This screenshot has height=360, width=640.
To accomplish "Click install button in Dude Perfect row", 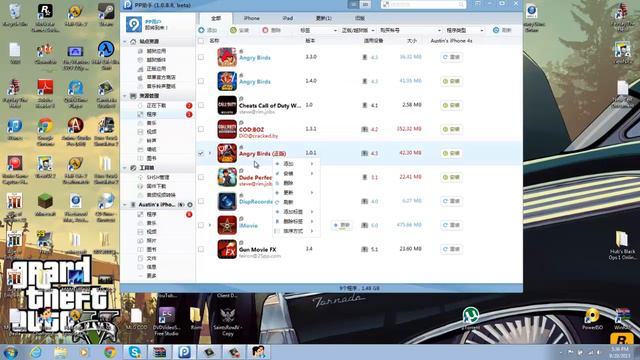I will [451, 177].
